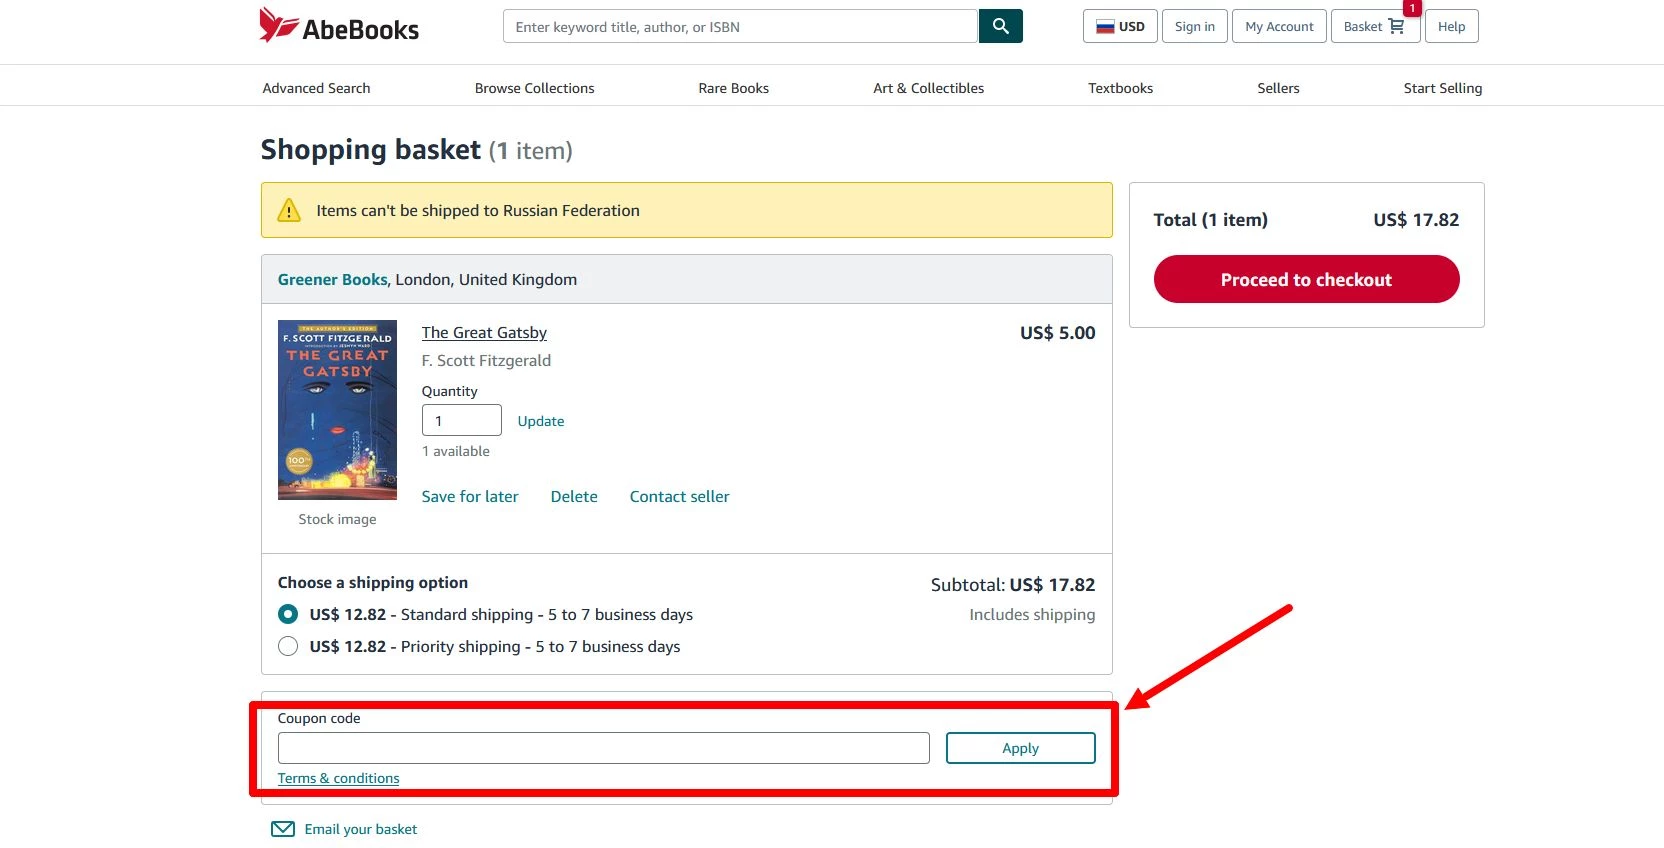Click the AbeBooks bird logo
Image resolution: width=1664 pixels, height=848 pixels.
pyautogui.click(x=278, y=26)
